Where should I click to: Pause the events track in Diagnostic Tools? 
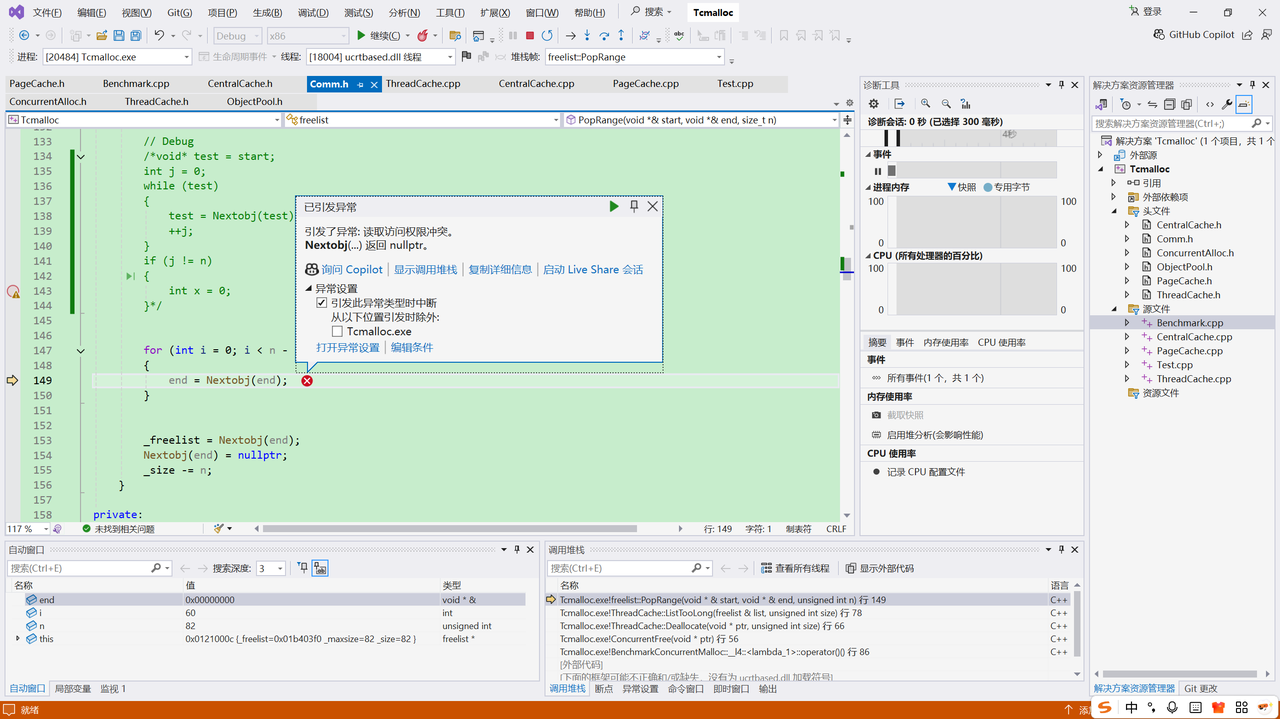coord(878,171)
